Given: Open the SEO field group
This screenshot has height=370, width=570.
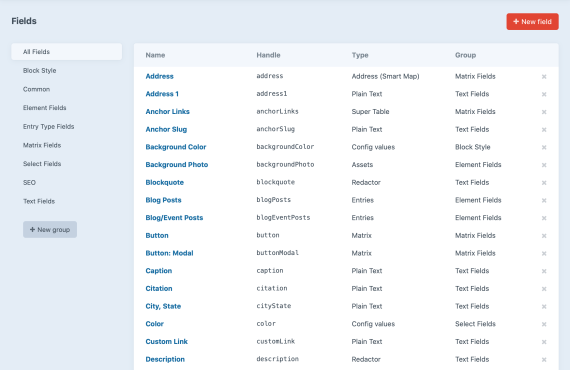Looking at the screenshot, I should [x=29, y=182].
